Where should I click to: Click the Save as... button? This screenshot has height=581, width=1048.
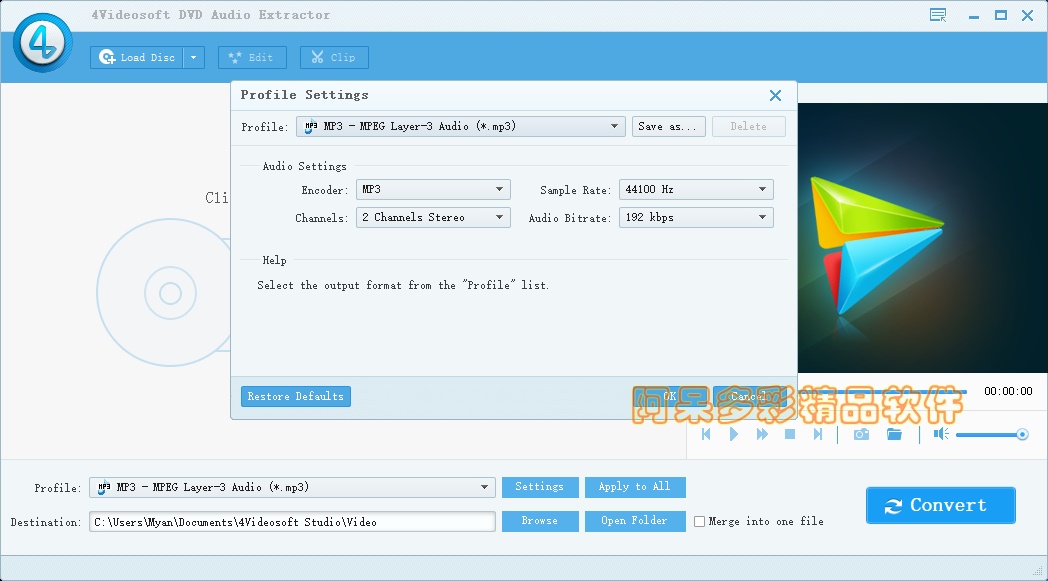coord(668,126)
